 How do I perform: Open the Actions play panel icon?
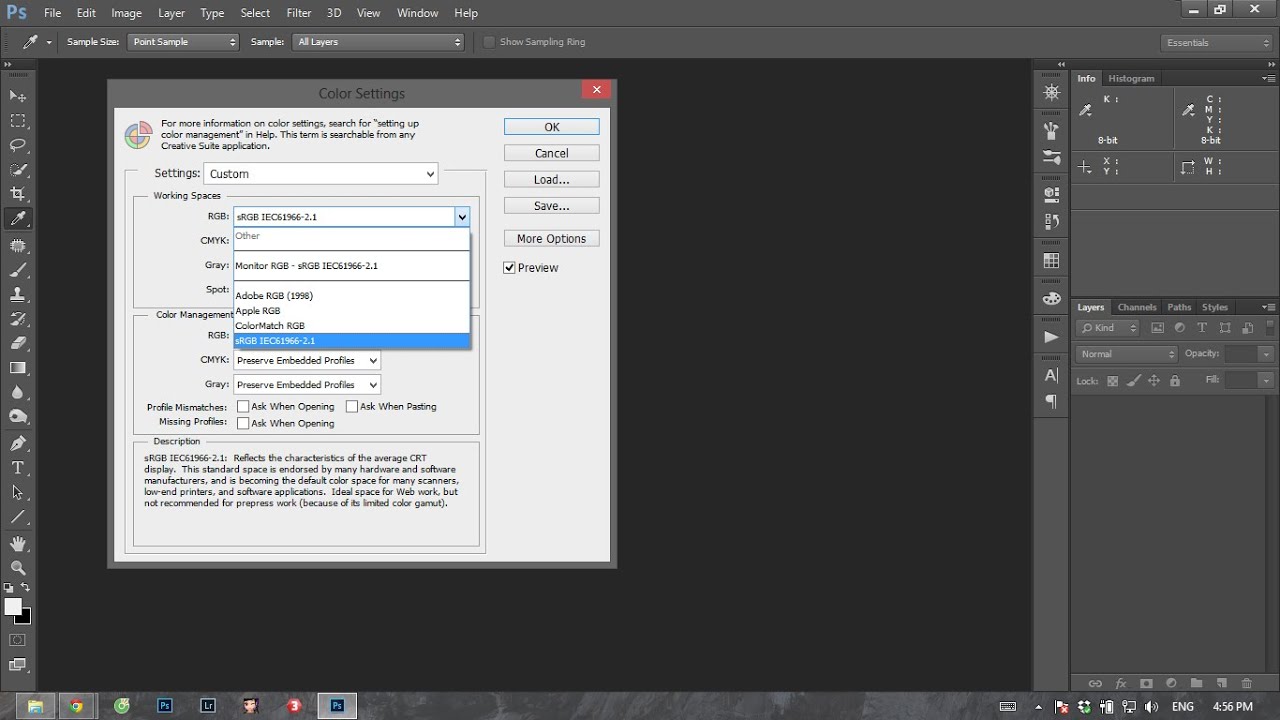click(1051, 337)
